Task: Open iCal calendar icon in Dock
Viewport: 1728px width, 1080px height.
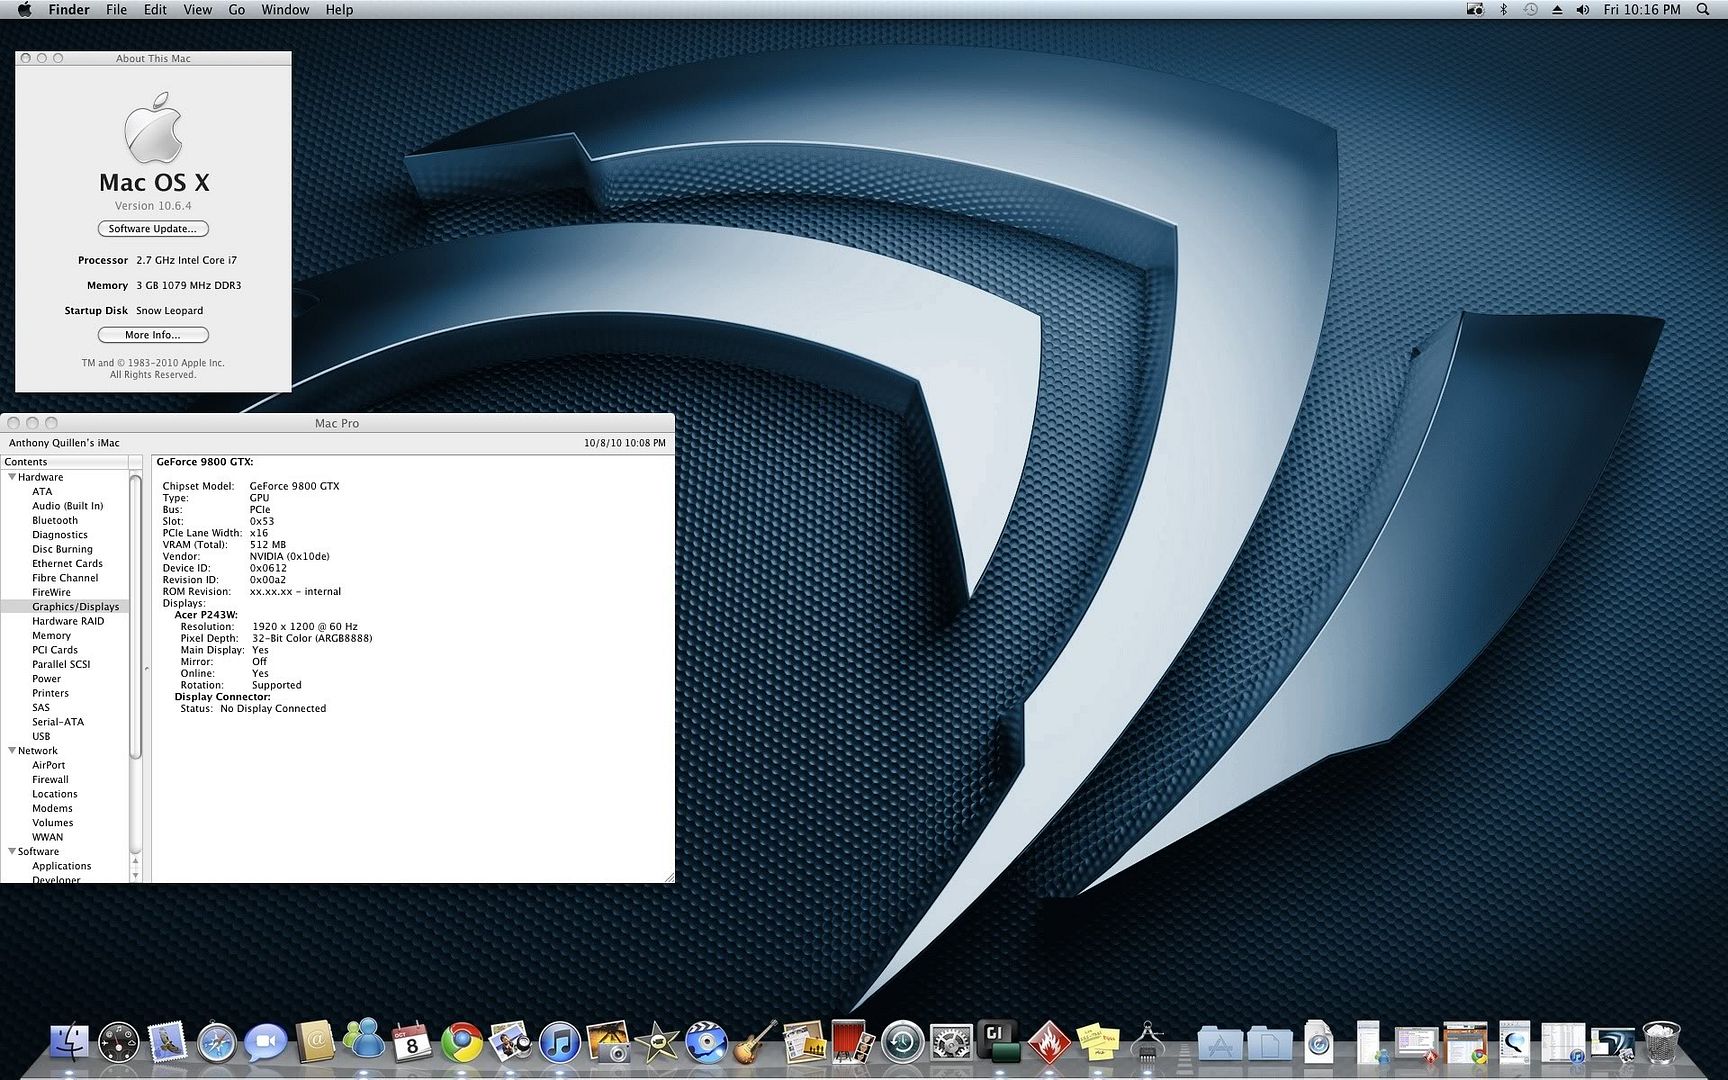Action: point(411,1043)
